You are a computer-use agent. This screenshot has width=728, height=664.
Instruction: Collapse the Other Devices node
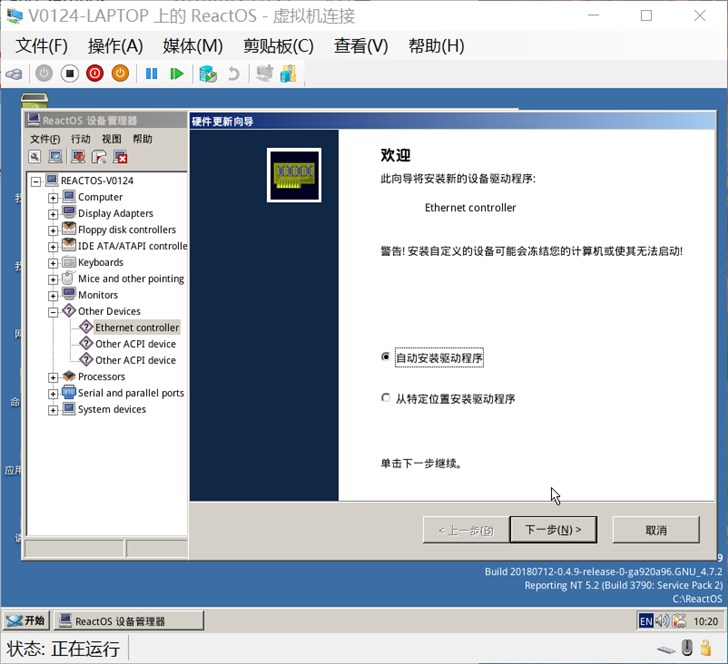coord(53,312)
